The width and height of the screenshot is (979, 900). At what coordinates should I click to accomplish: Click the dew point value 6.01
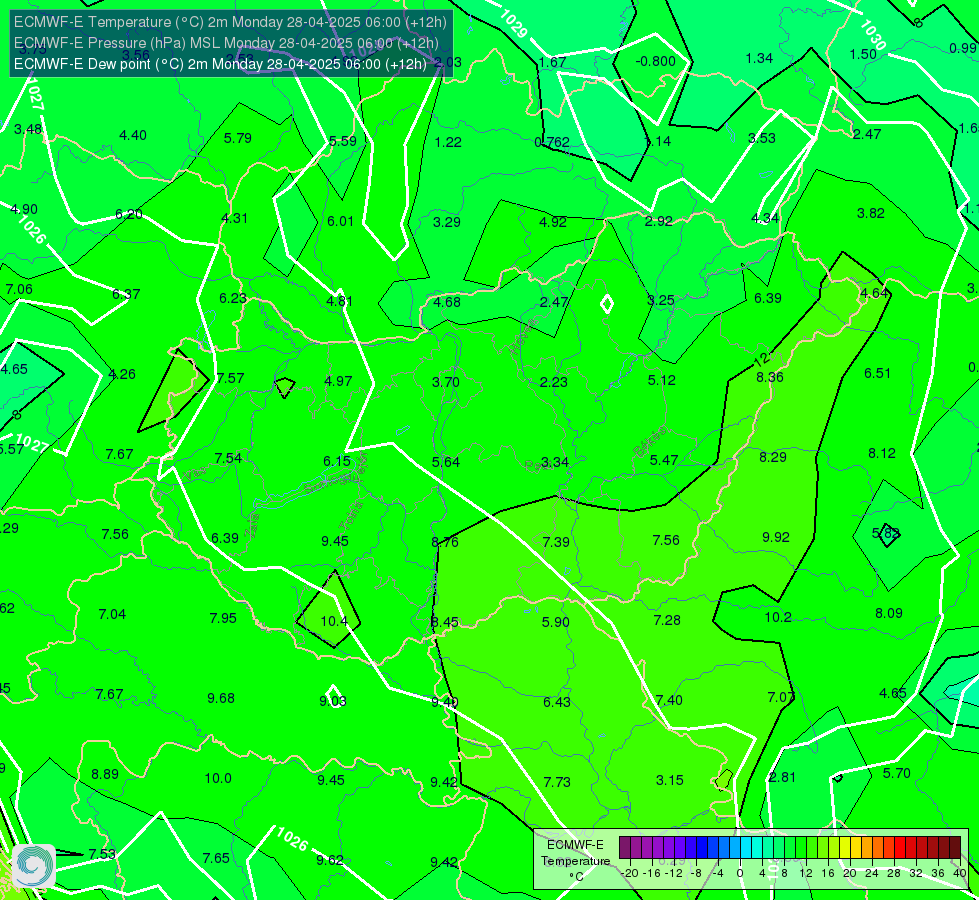[x=340, y=221]
